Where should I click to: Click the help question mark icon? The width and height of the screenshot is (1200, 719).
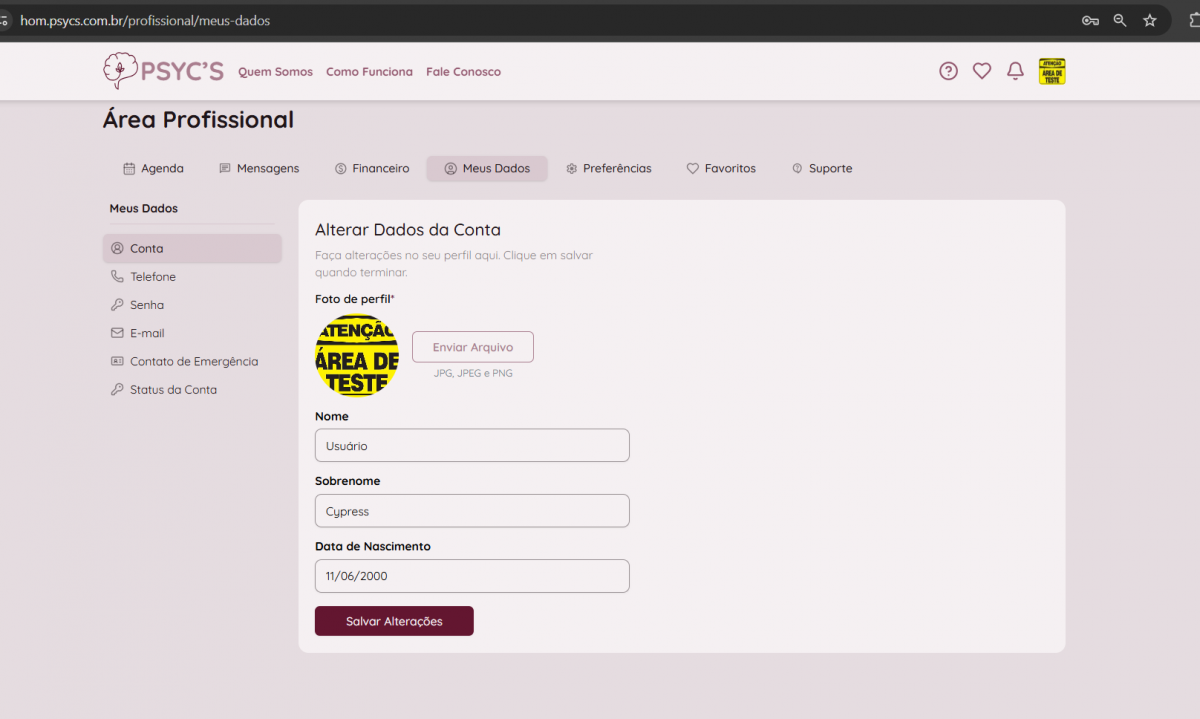coord(948,71)
